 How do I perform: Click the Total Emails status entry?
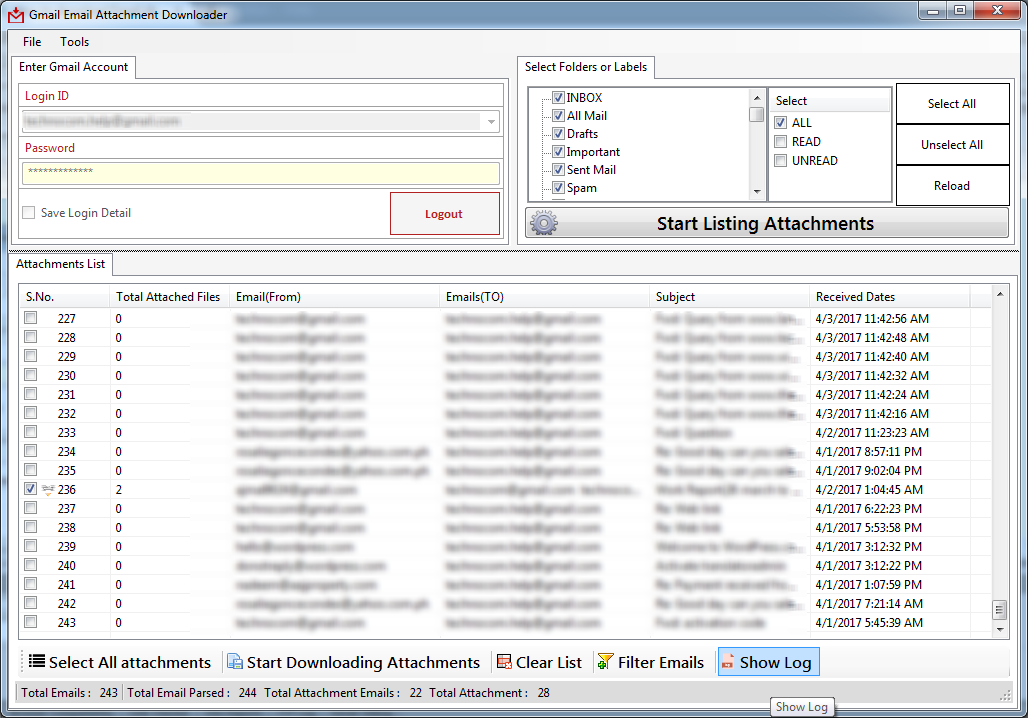click(69, 692)
